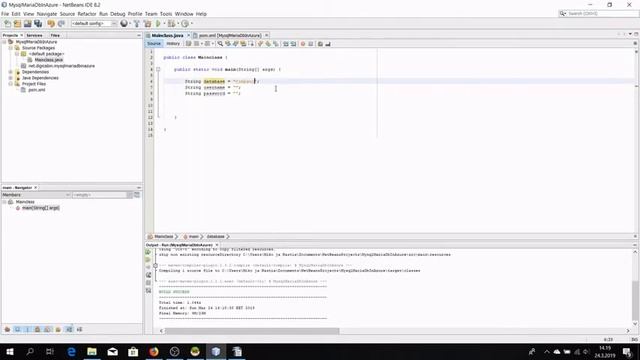Click the green Run Project icon
This screenshot has width=640, height=360.
click(158, 24)
